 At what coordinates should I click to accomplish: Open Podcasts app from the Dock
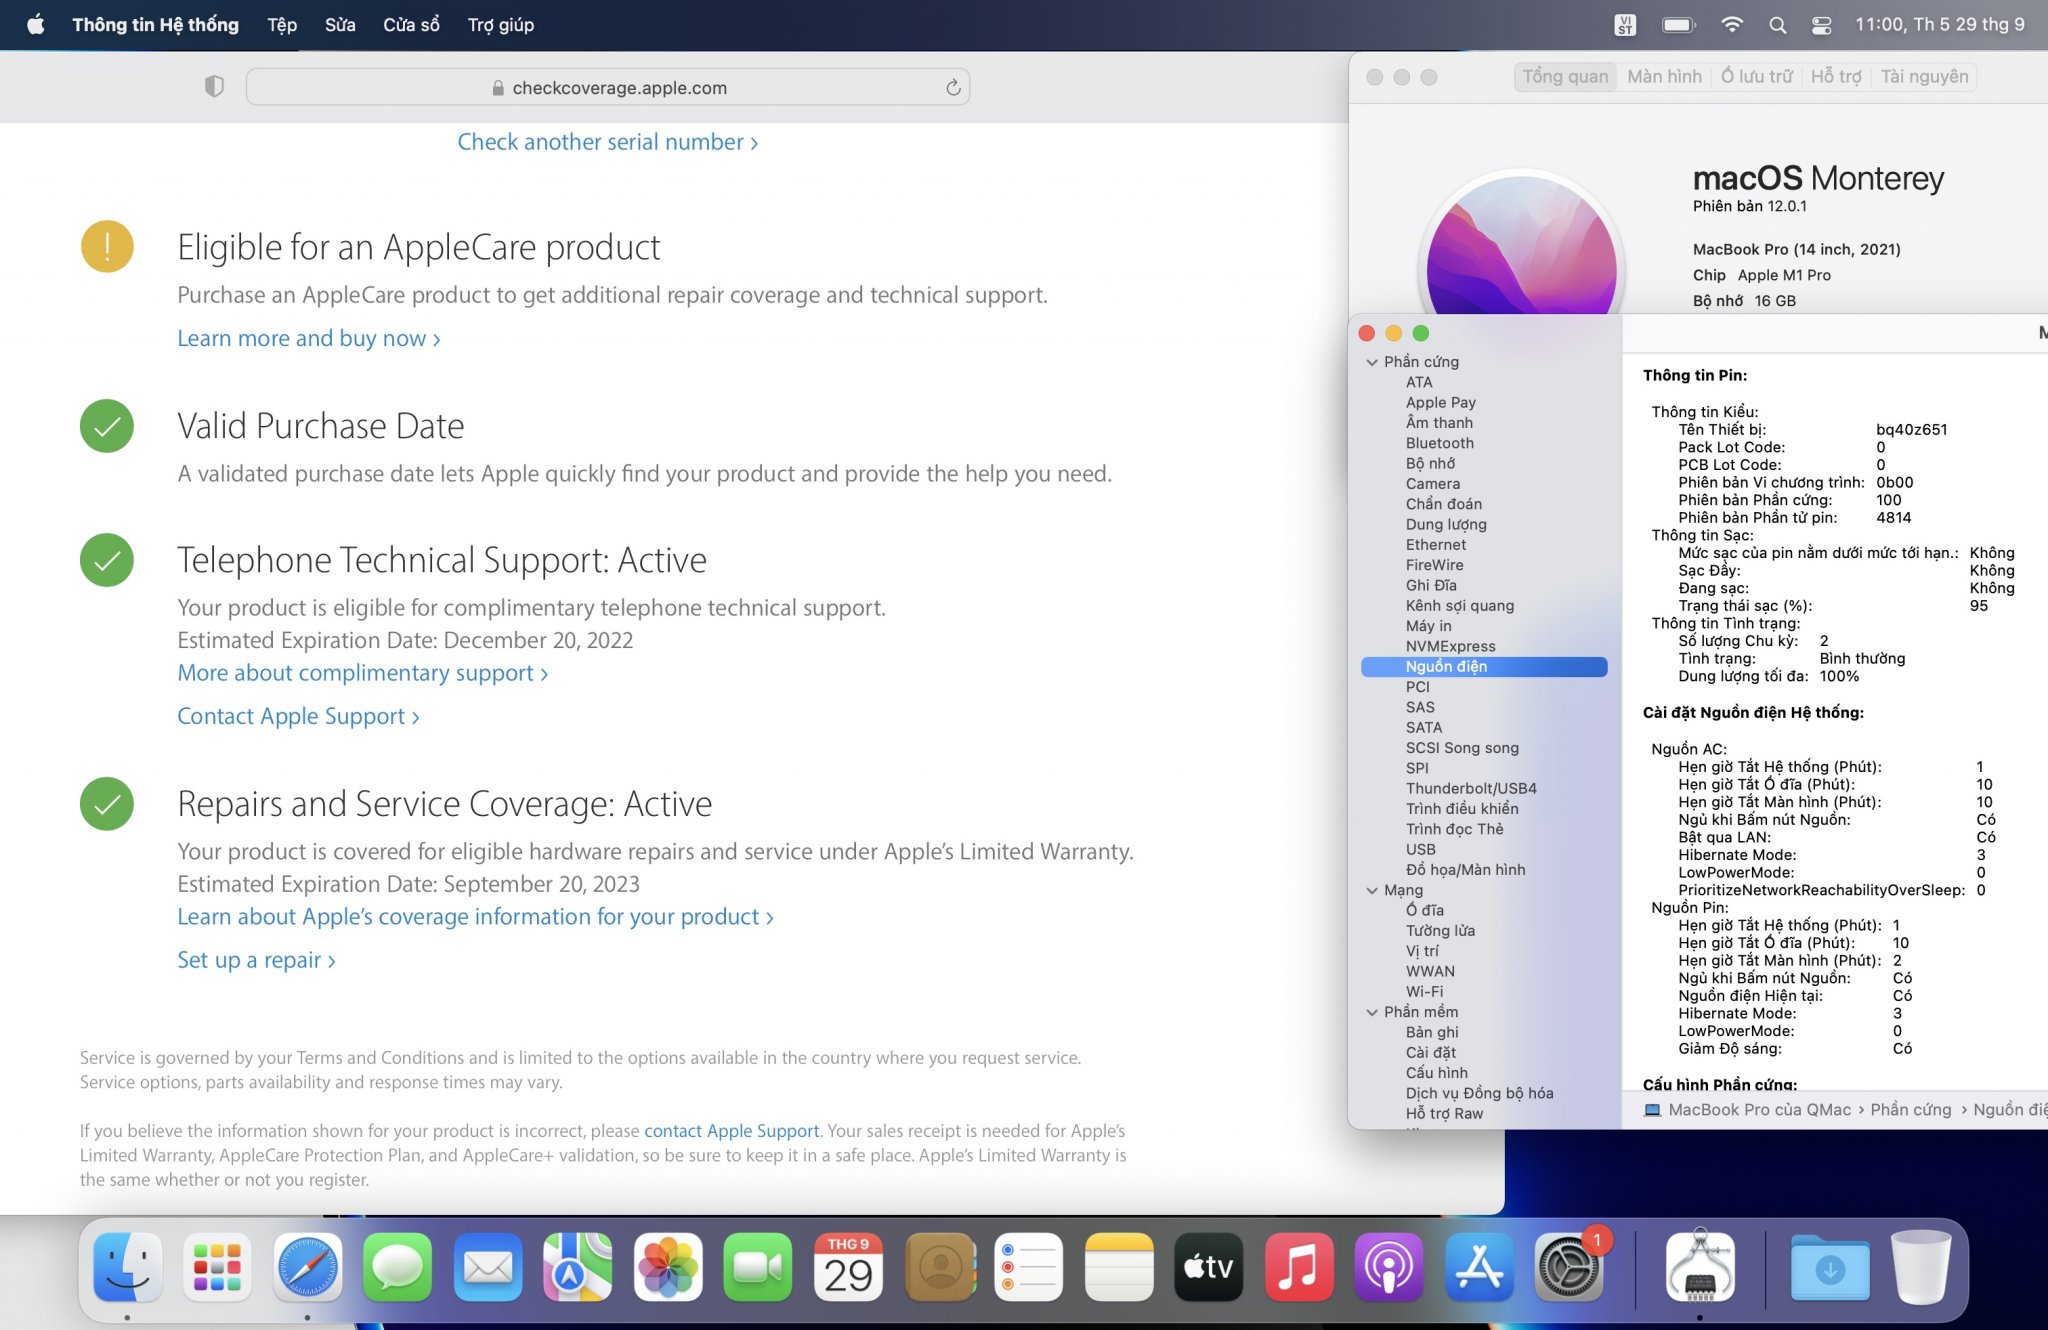[x=1388, y=1267]
